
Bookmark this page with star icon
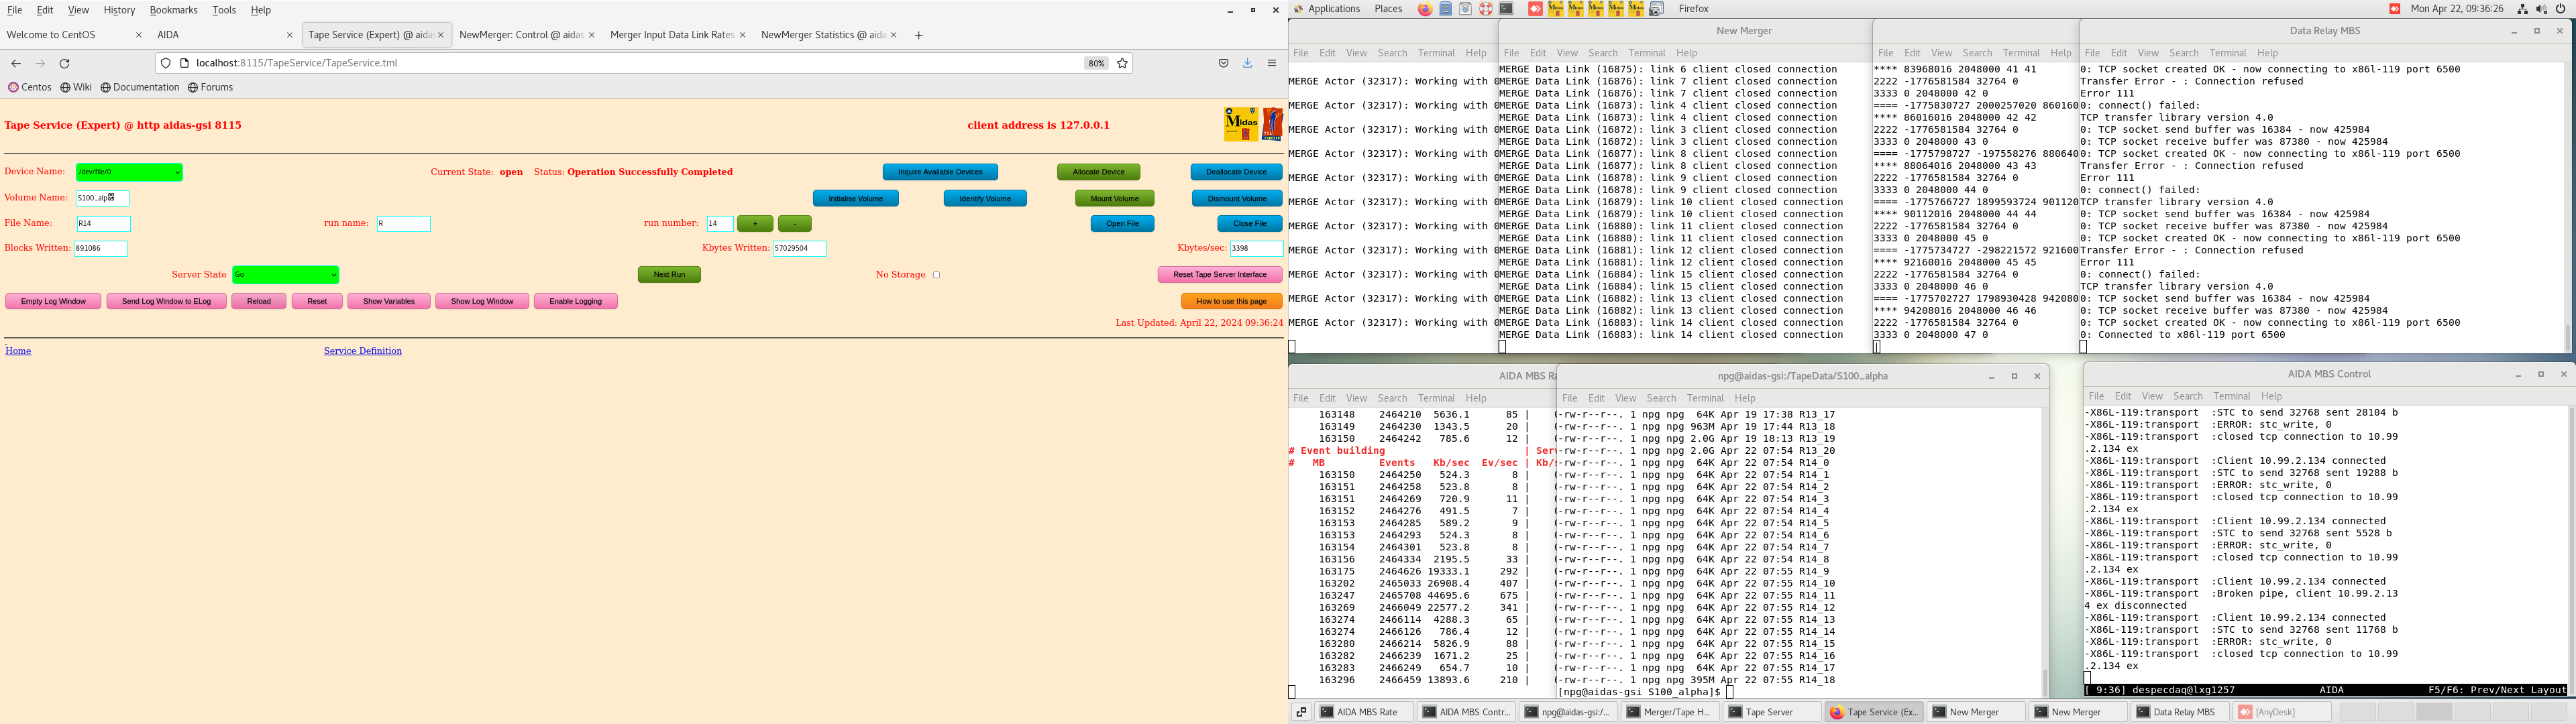coord(1122,63)
